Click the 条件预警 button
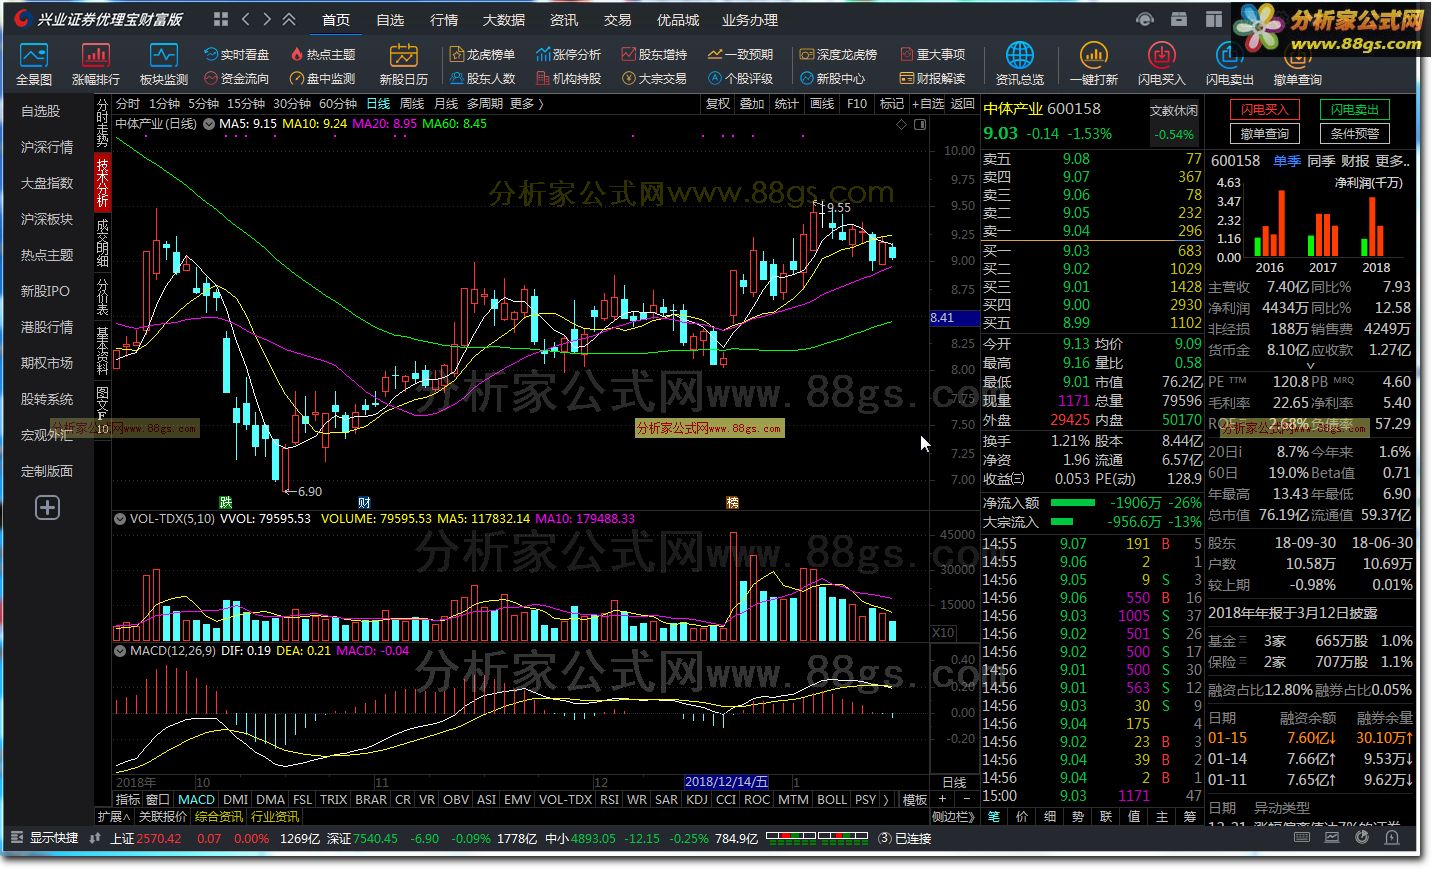 1355,133
